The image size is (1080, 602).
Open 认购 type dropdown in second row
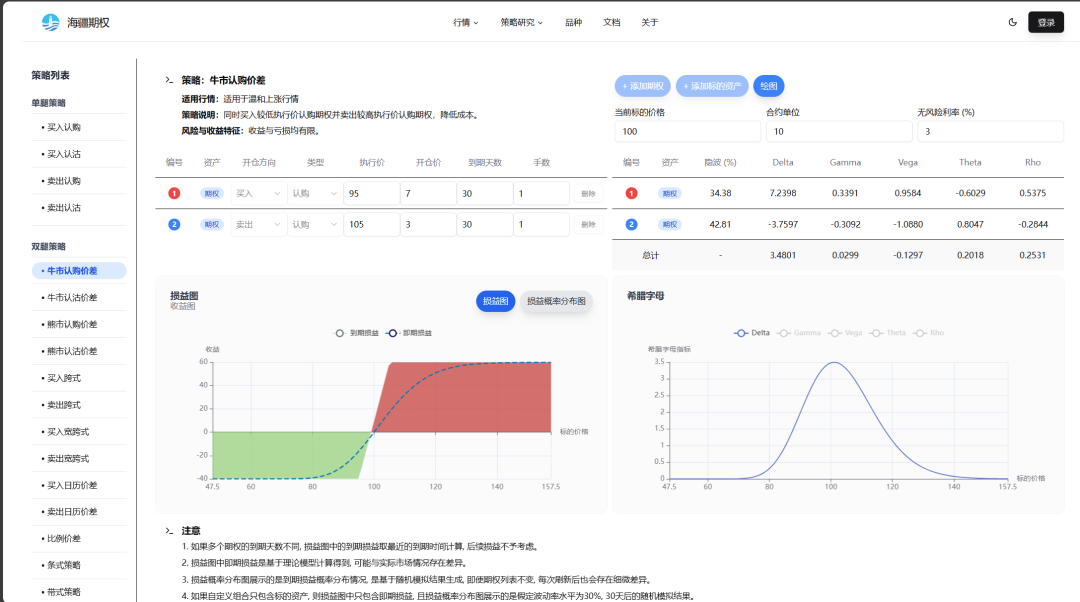[x=314, y=225]
